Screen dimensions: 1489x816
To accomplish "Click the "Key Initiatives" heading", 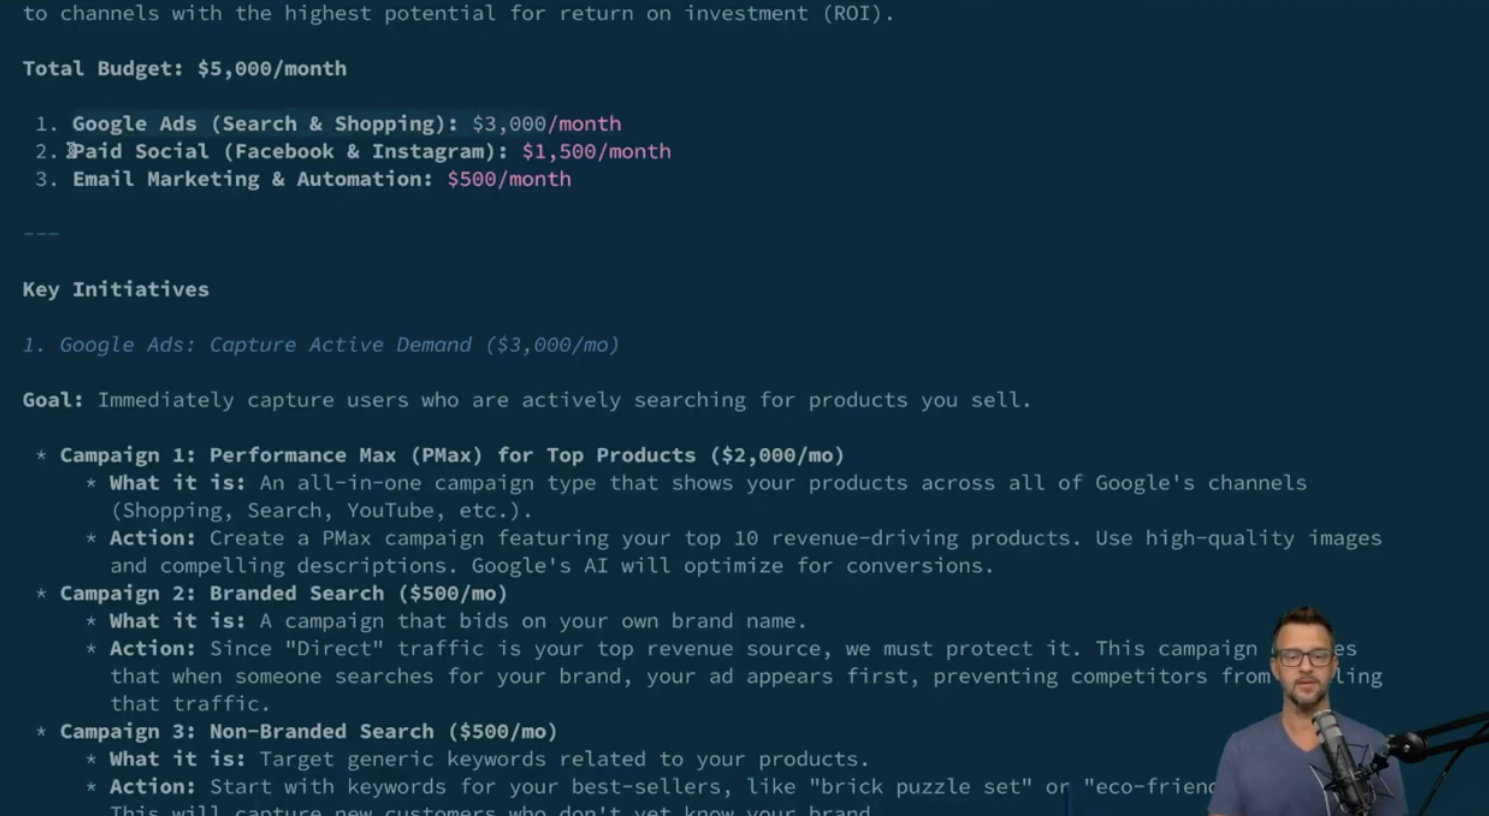I will [116, 290].
